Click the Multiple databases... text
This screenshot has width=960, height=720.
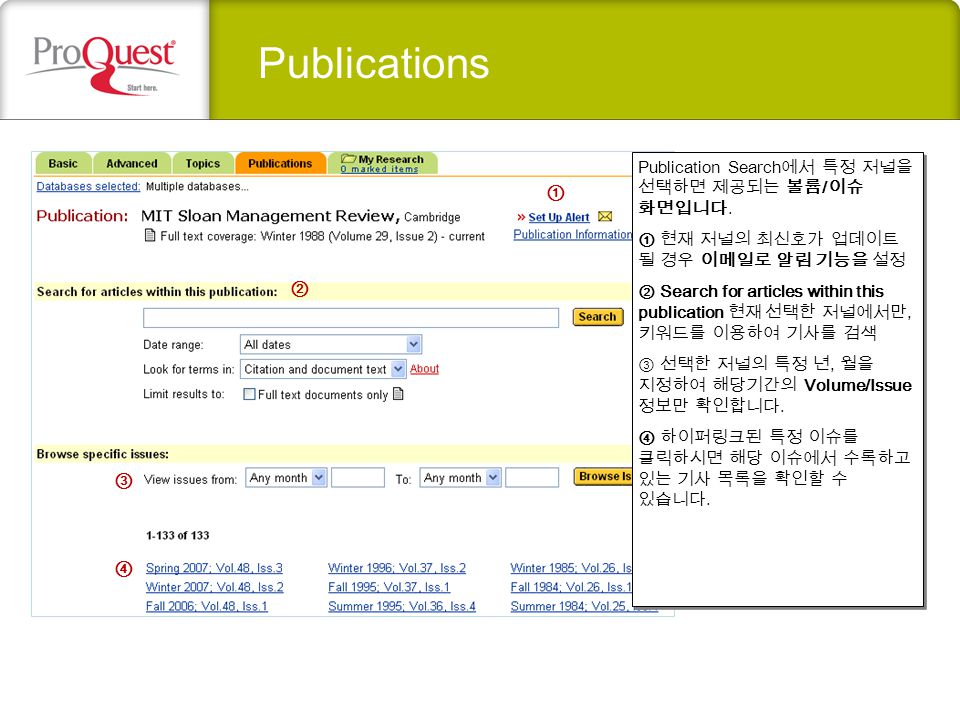[197, 186]
